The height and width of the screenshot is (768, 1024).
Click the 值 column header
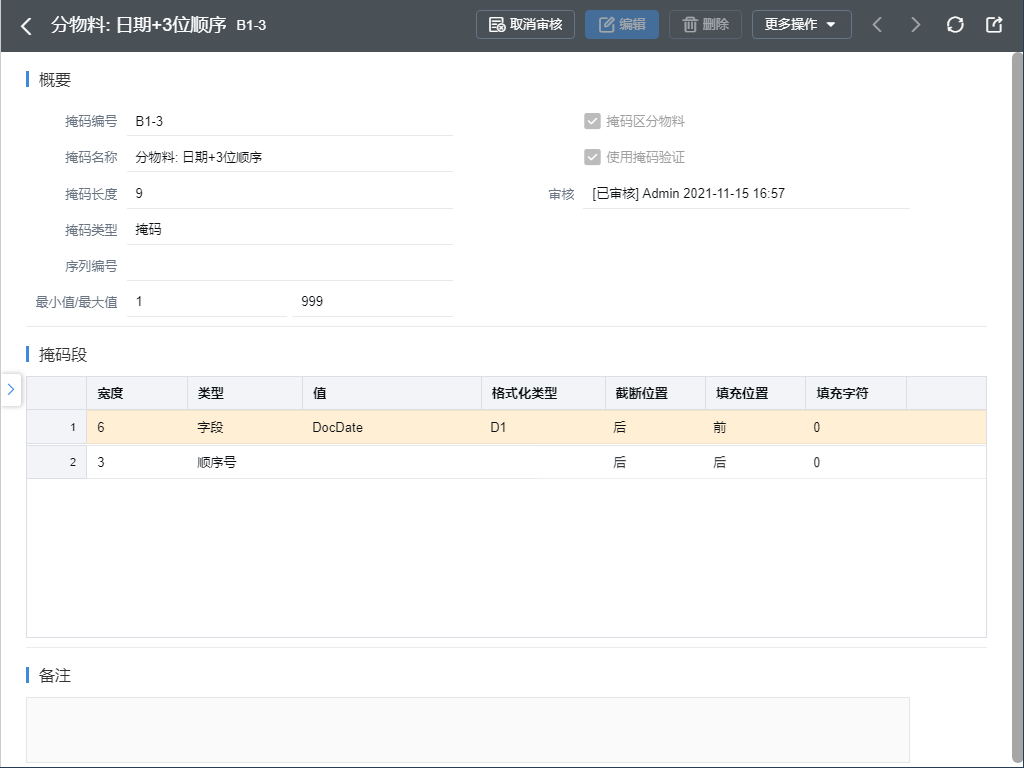[x=392, y=393]
